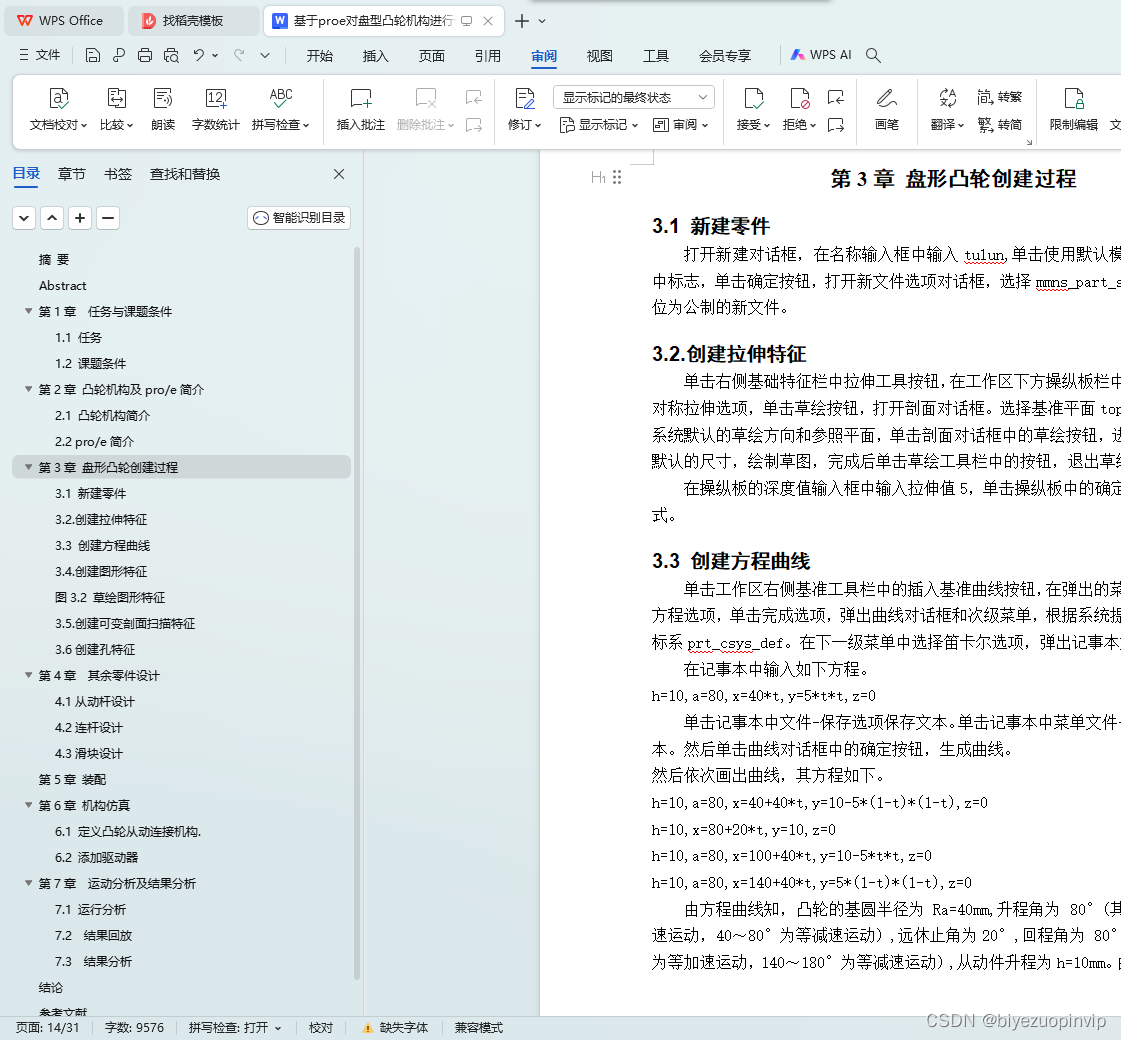Open the 会员专享 ribbon tab
Image resolution: width=1121 pixels, height=1040 pixels.
[725, 56]
